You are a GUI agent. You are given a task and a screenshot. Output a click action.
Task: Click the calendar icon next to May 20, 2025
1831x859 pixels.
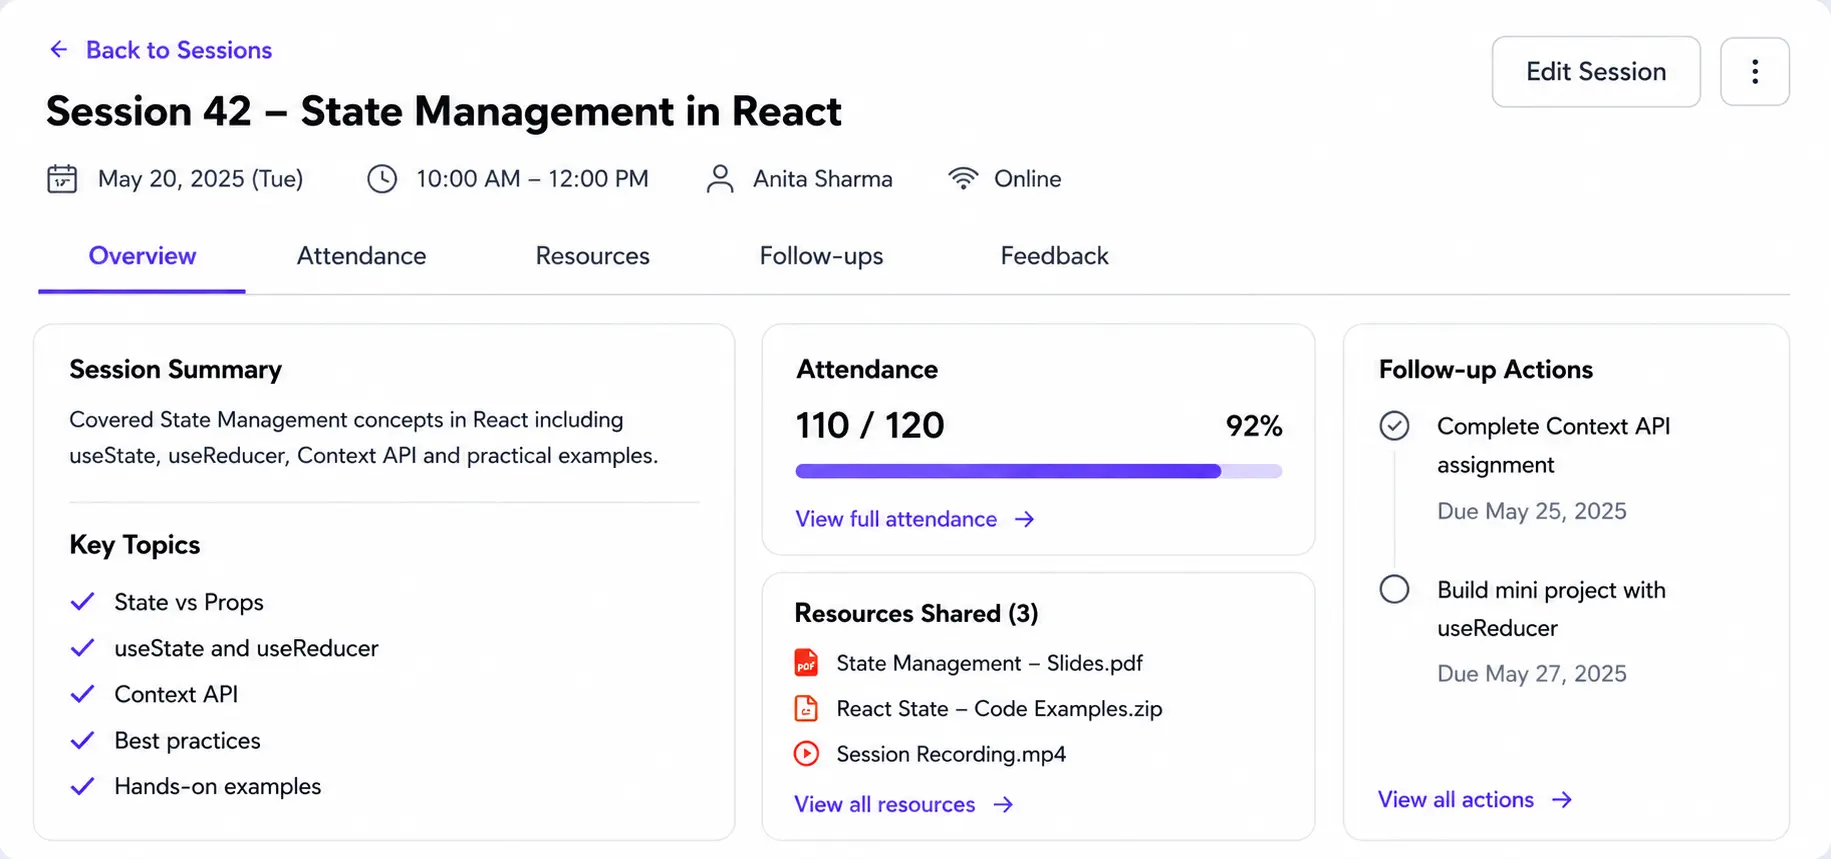coord(62,179)
